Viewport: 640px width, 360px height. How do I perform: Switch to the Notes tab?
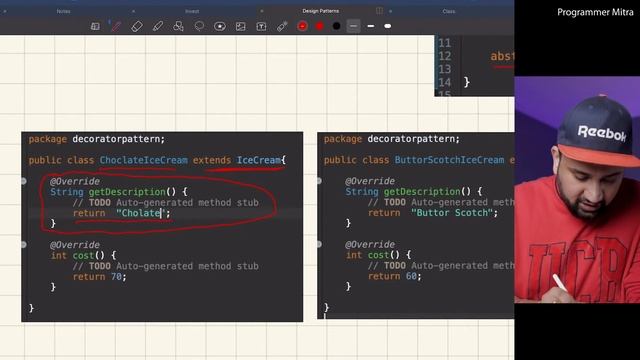coord(63,11)
